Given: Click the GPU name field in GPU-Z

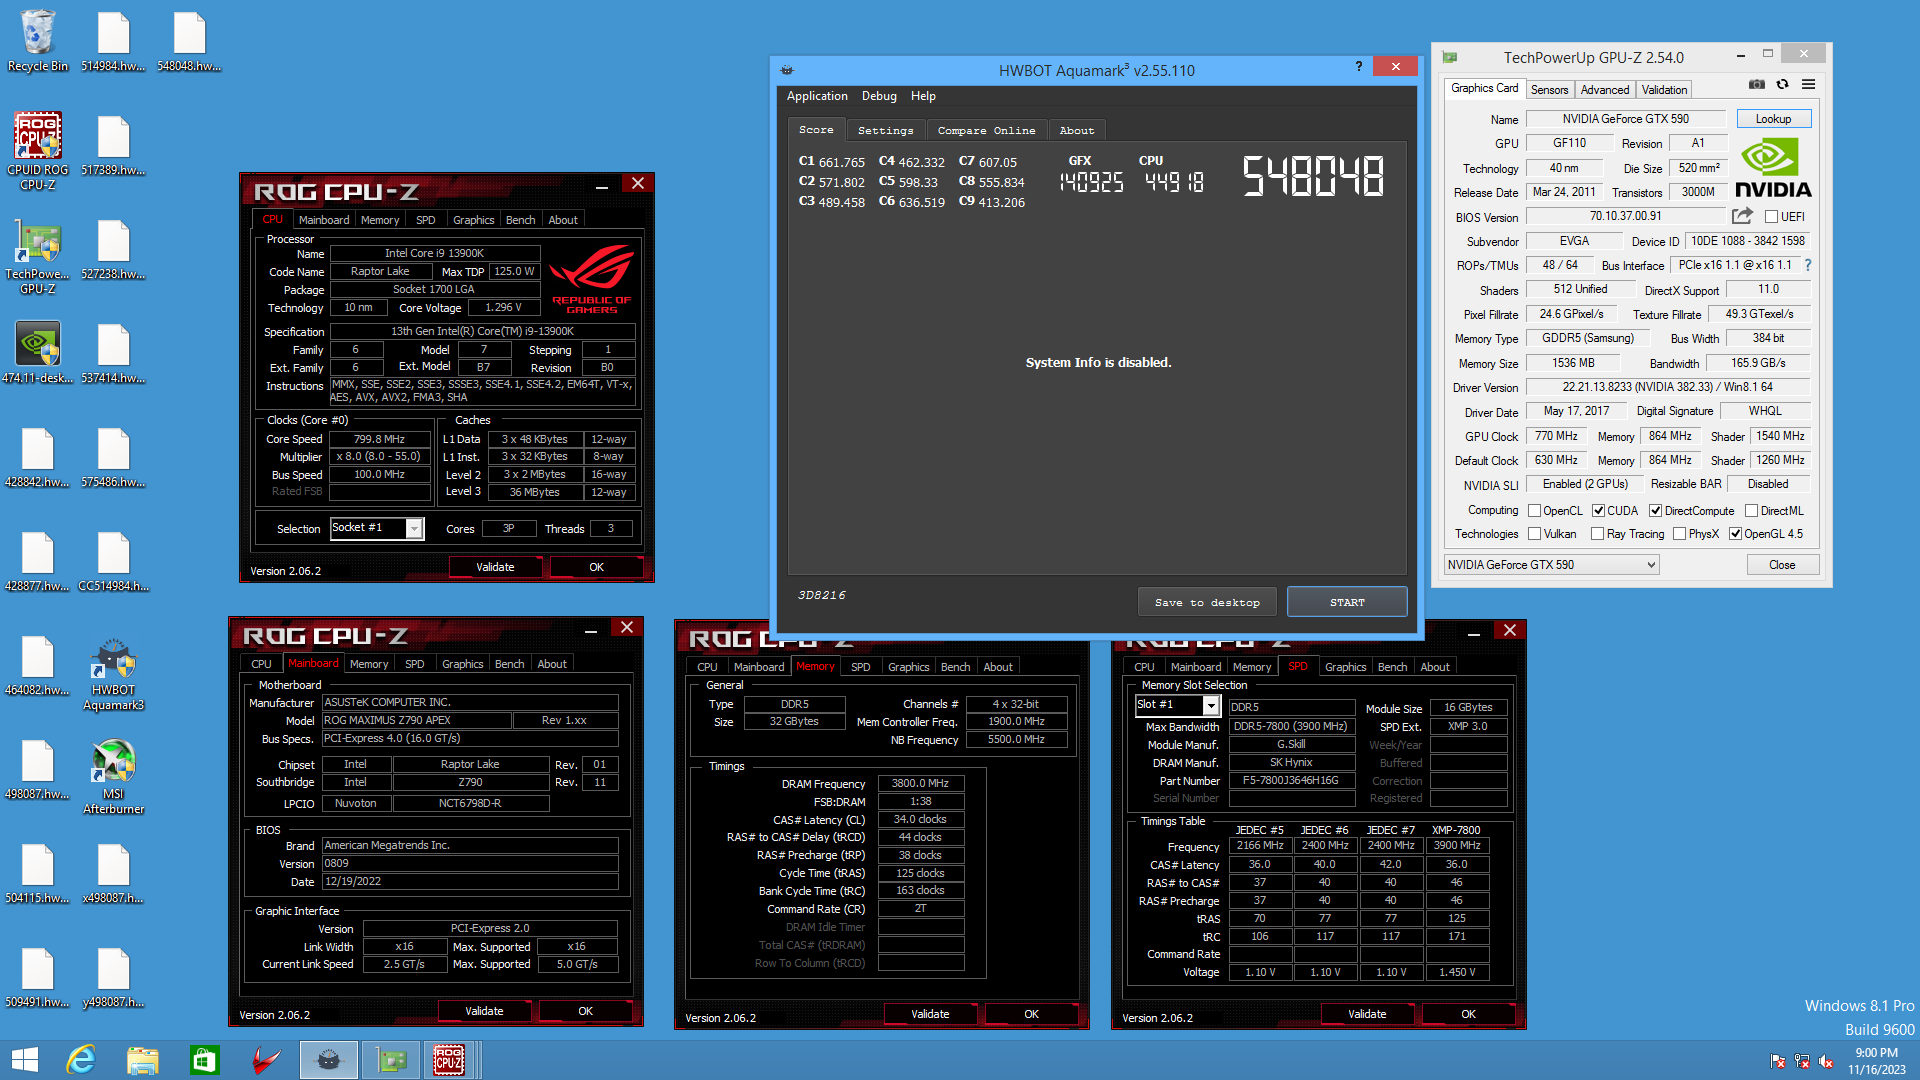Looking at the screenshot, I should 1625,119.
